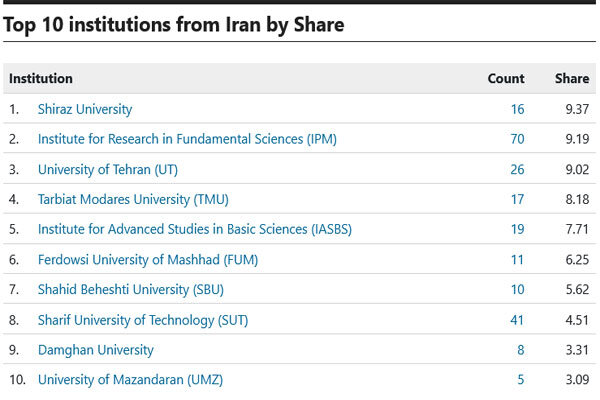Select Sharif University of Technology (SUT)
Viewport: 600px width, 400px height.
[143, 320]
